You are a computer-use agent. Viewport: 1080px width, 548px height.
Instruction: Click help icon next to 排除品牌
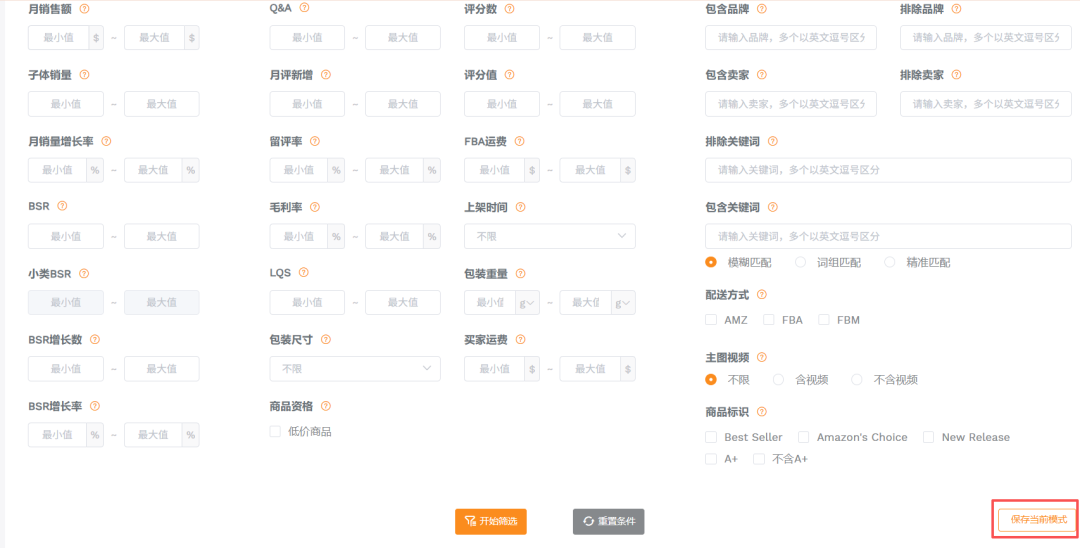pyautogui.click(x=956, y=9)
